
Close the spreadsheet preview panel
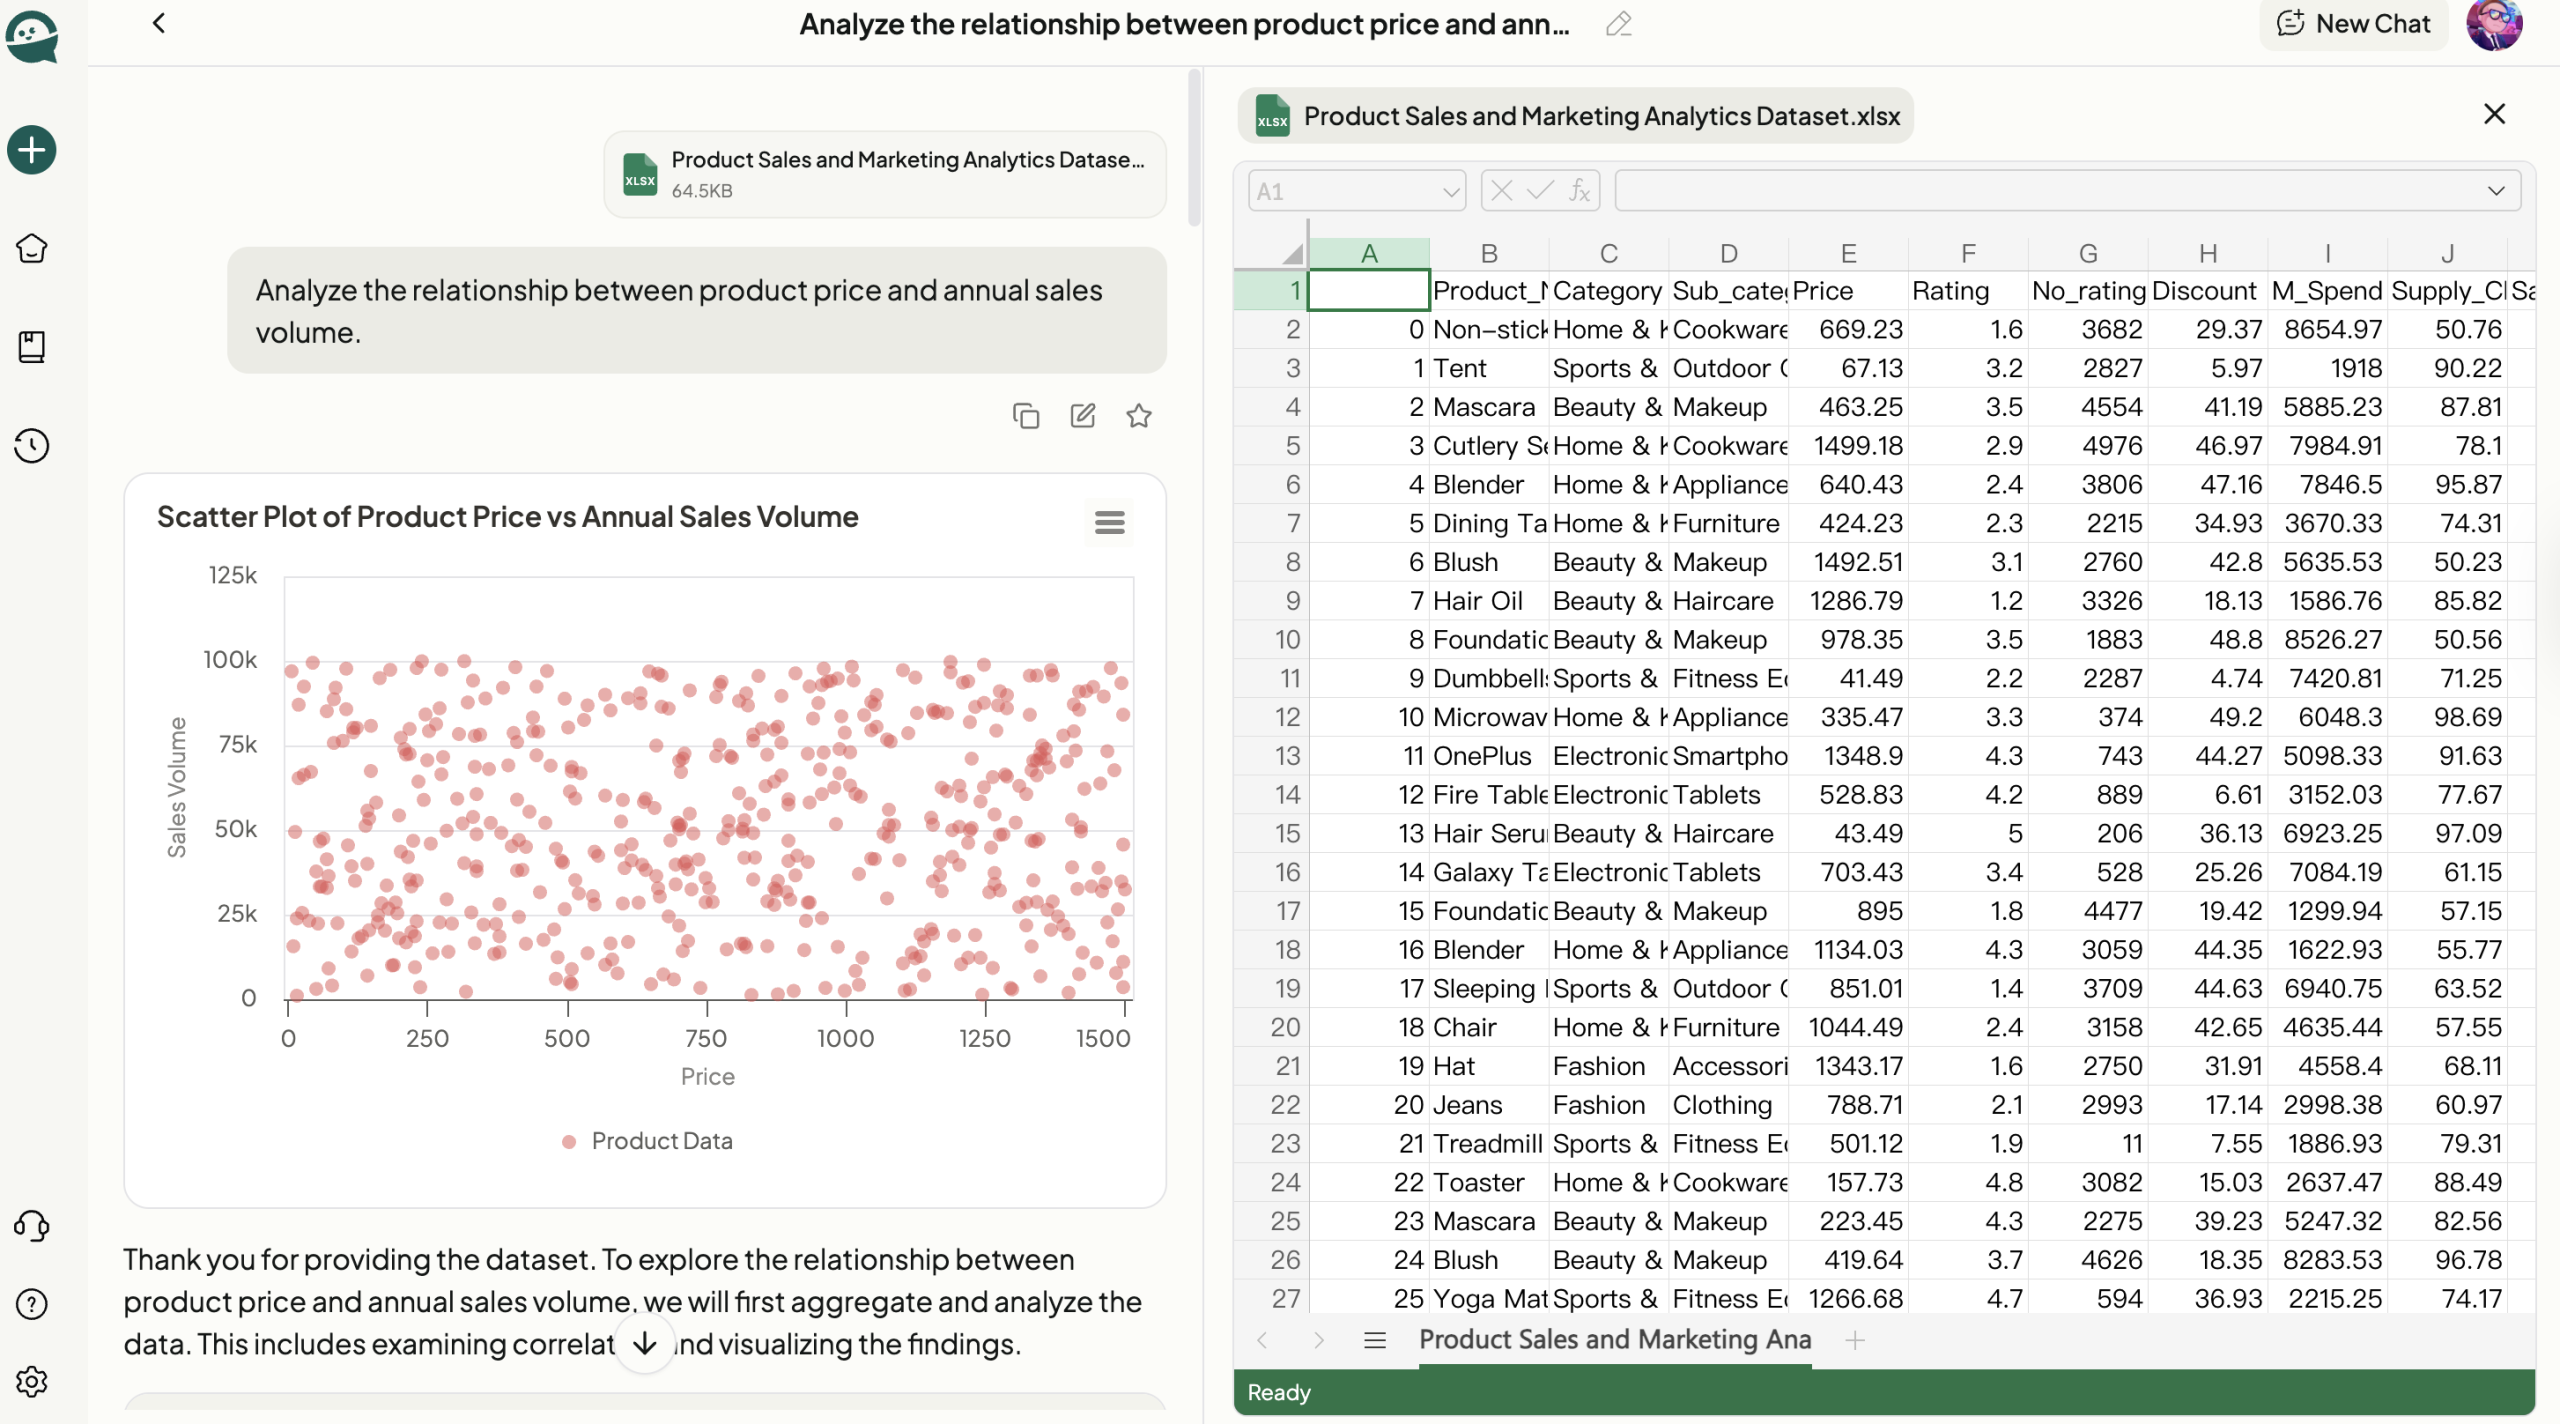point(2494,114)
